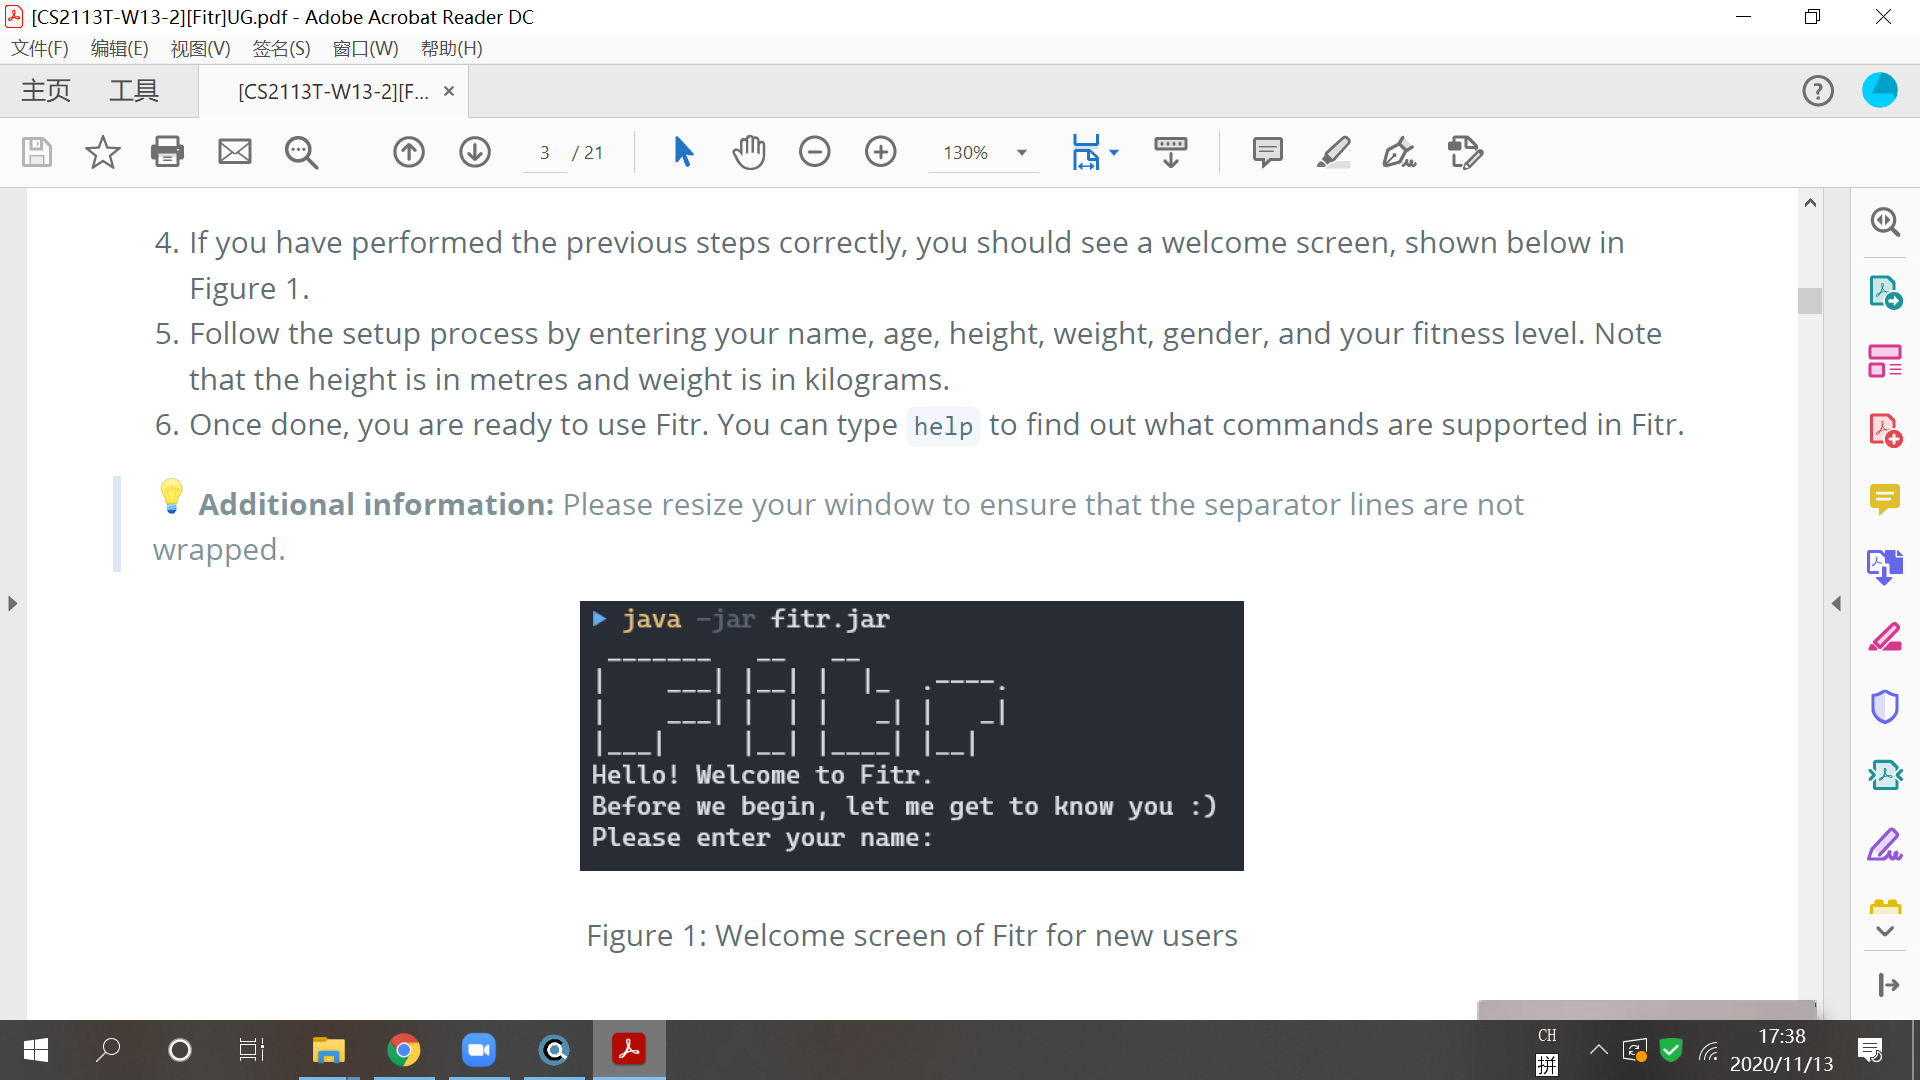Switch to the 工具 tab
1920x1080 pixels.
coord(134,91)
